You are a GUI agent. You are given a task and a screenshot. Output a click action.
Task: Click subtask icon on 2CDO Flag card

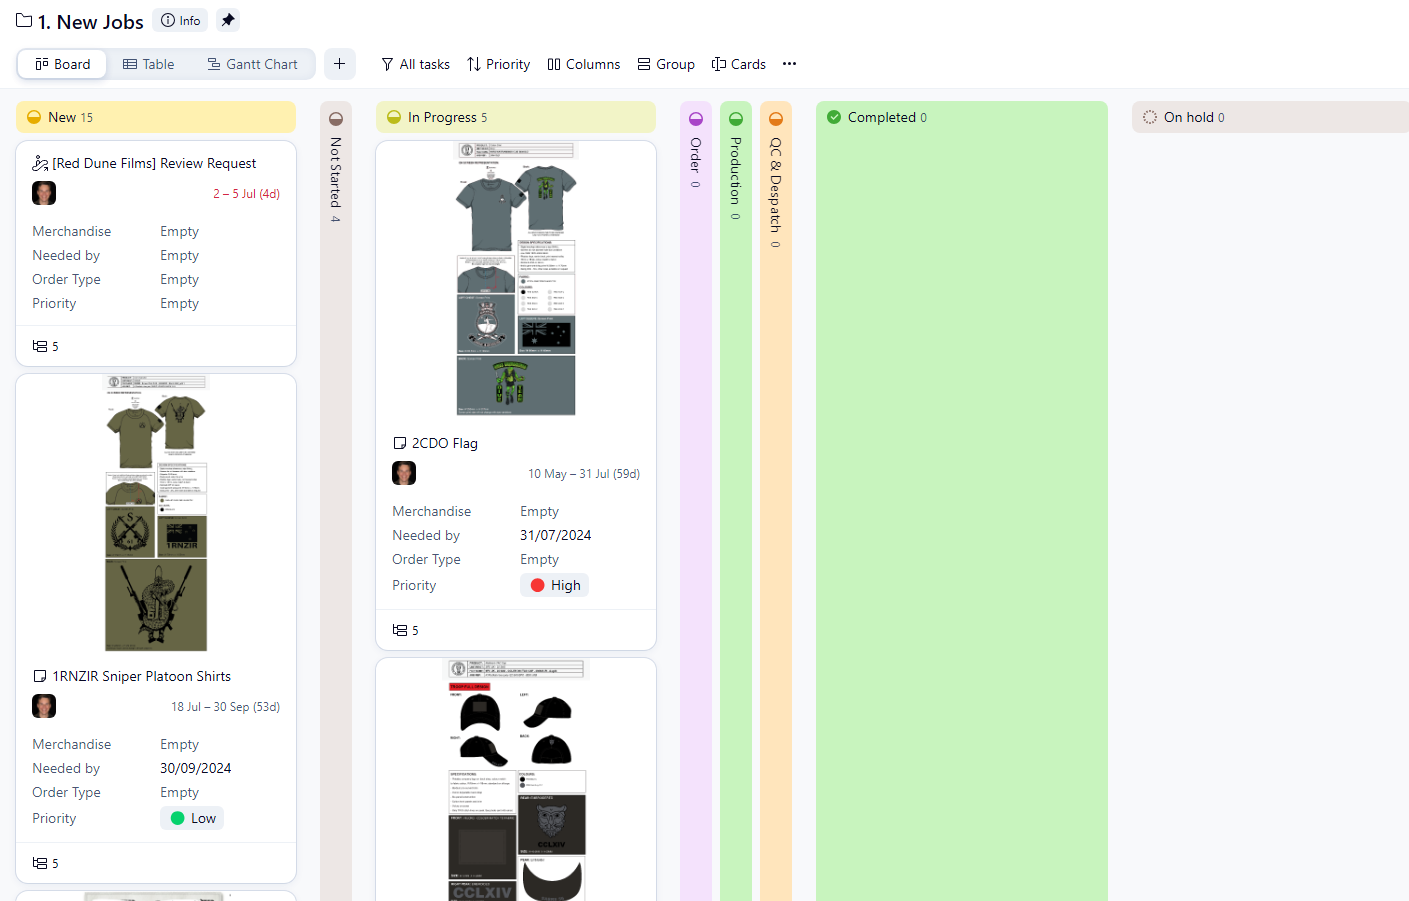pyautogui.click(x=401, y=630)
